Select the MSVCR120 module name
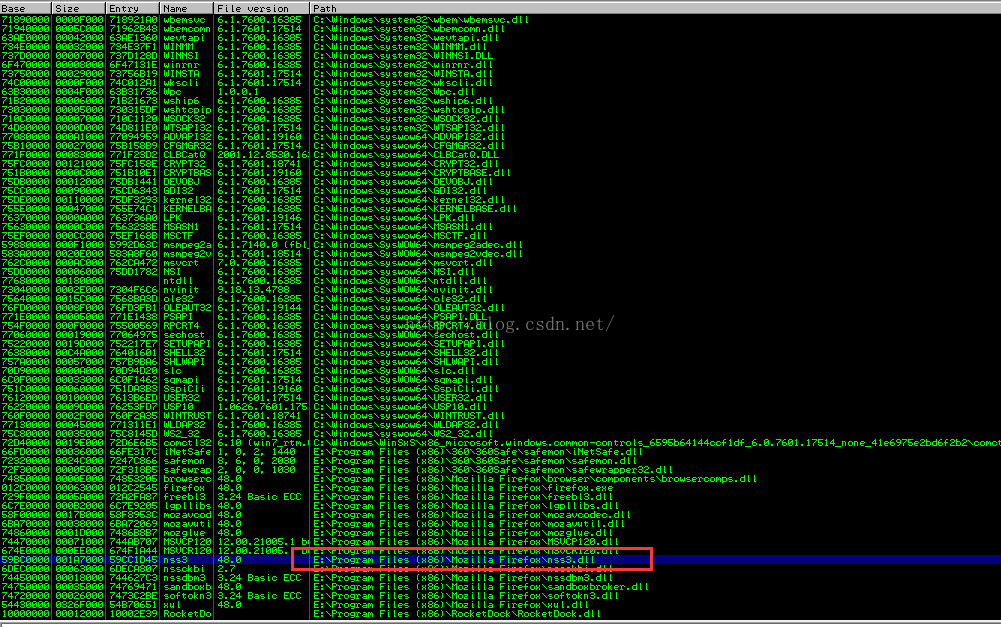 [x=187, y=550]
